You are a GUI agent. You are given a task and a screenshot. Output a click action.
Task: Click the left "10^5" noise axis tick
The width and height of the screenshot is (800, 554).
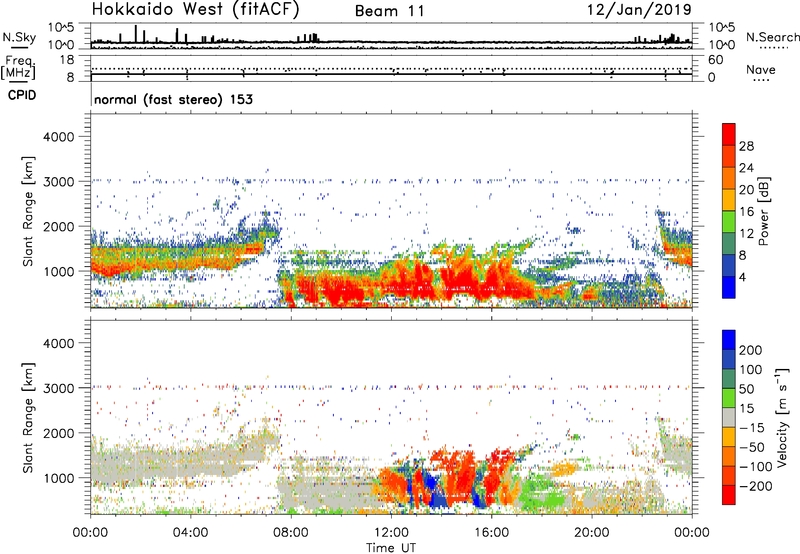[61, 27]
